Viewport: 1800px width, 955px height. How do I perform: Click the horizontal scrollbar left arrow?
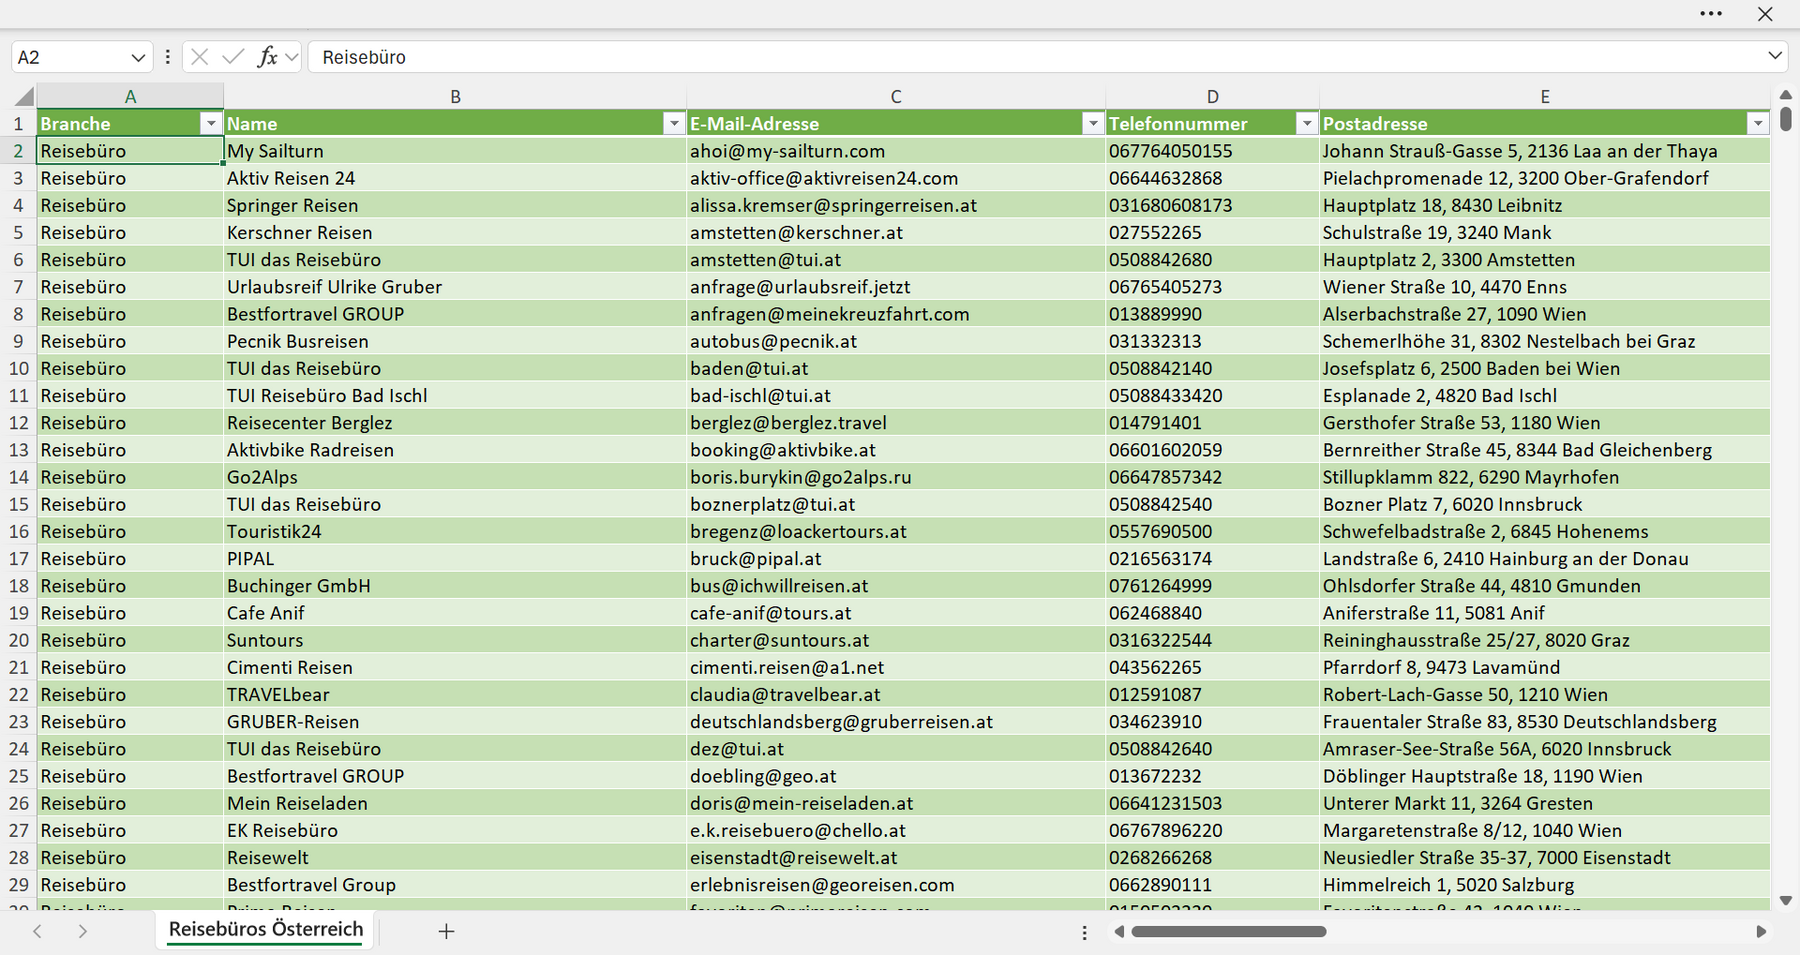point(1119,931)
